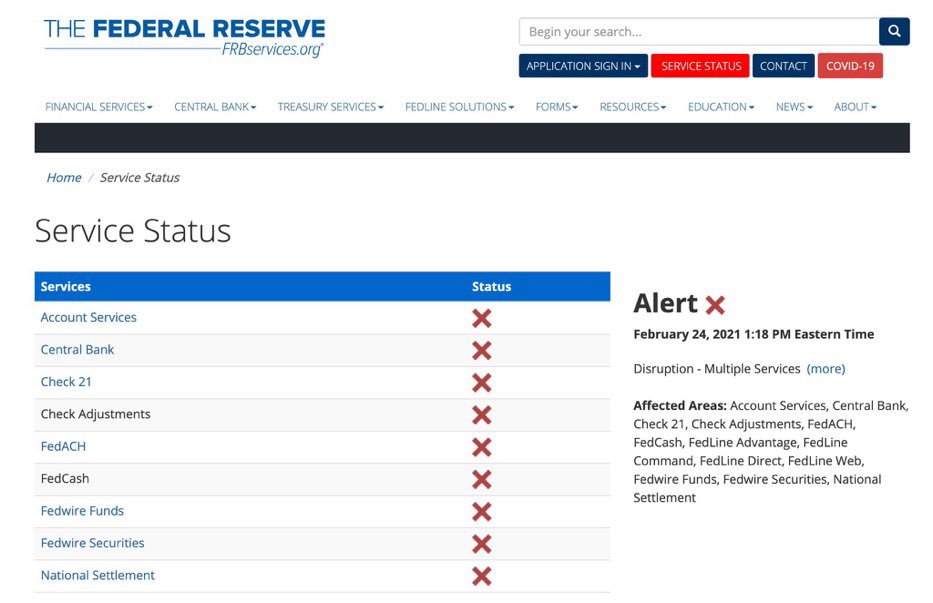Open the Fedwire Securities link
Screen dimensions: 933x603
pyautogui.click(x=92, y=543)
